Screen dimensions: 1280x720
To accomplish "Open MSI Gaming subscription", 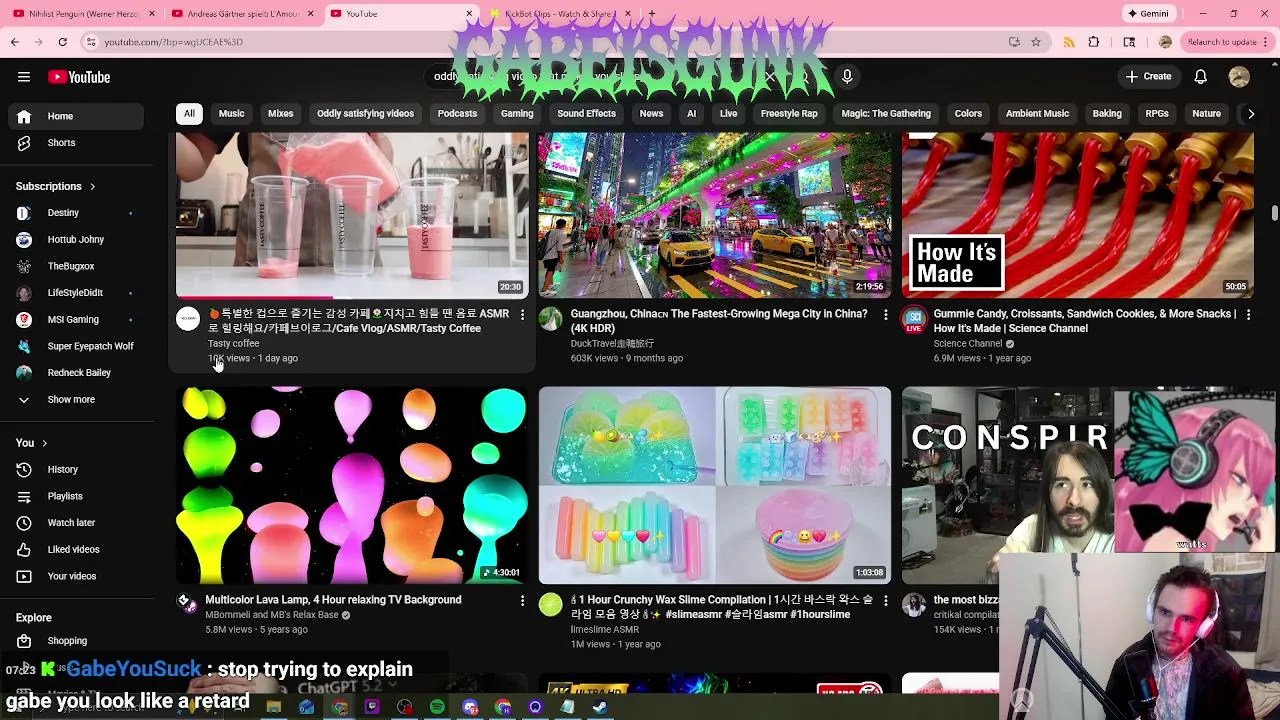I will click(76, 320).
